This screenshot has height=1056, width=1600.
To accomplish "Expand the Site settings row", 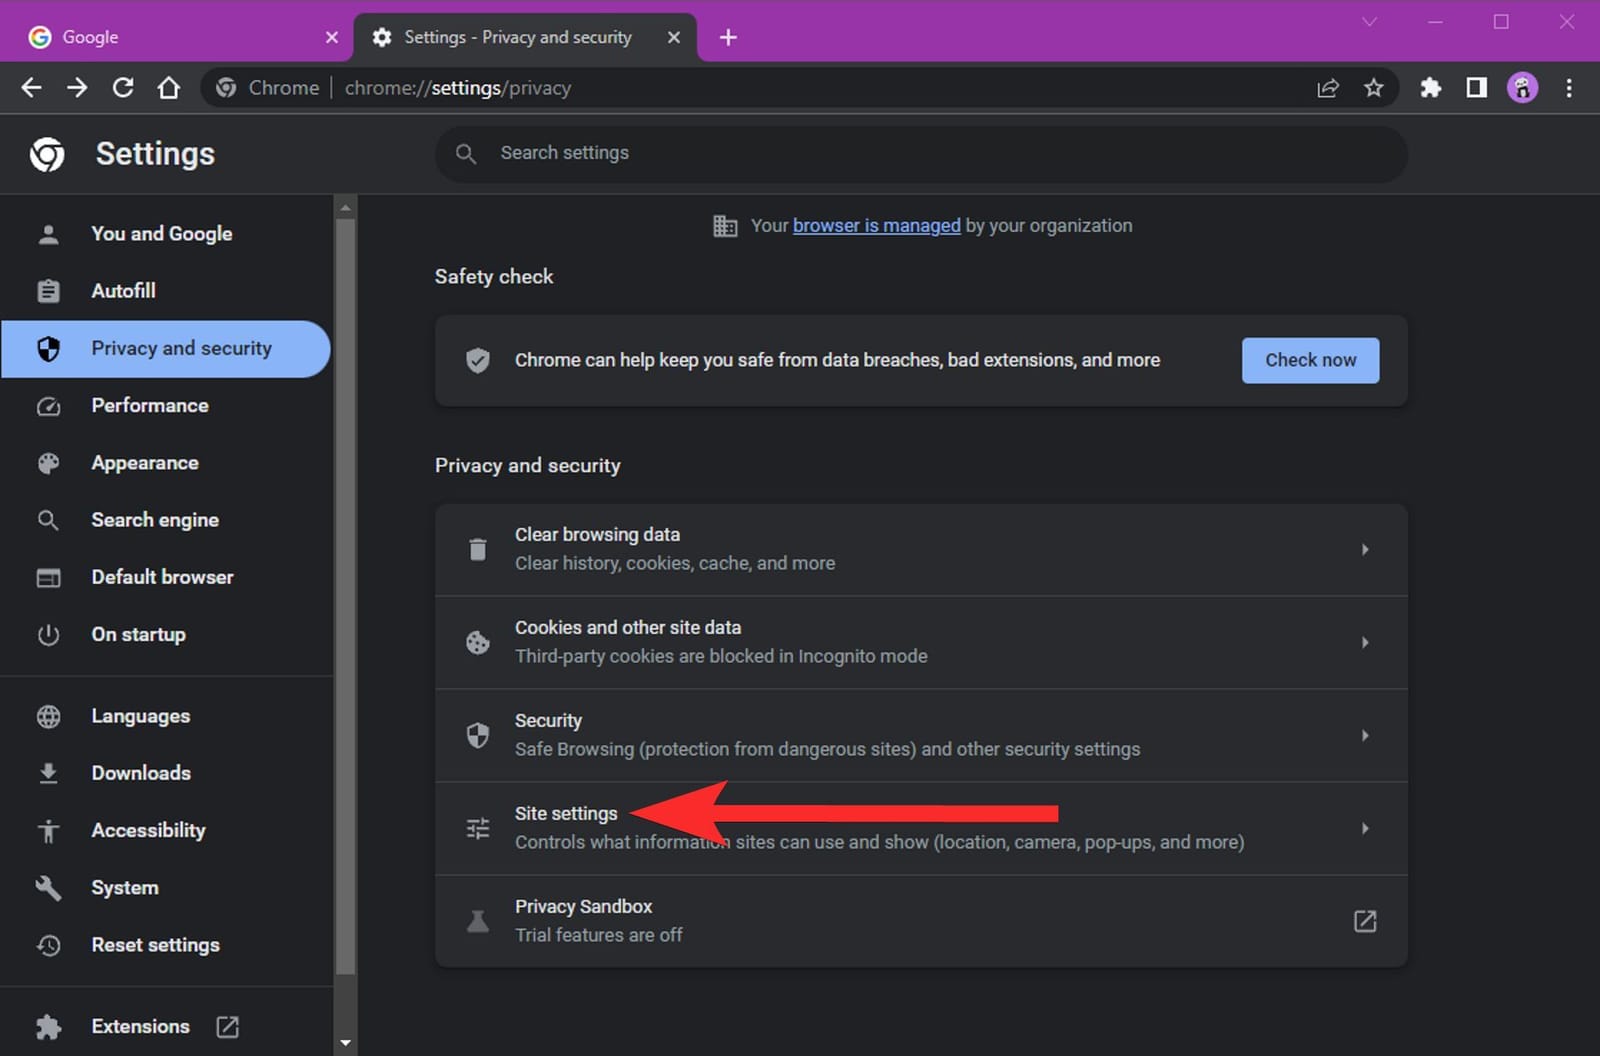I will (1365, 828).
